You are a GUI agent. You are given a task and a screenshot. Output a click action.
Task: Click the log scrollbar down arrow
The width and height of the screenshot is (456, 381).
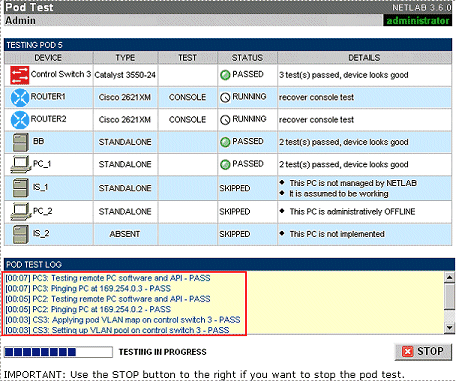click(x=449, y=328)
